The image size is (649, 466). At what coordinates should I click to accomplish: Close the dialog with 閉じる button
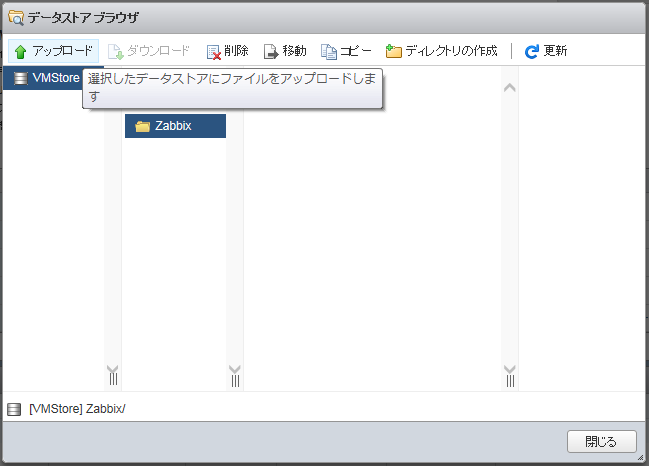(601, 441)
